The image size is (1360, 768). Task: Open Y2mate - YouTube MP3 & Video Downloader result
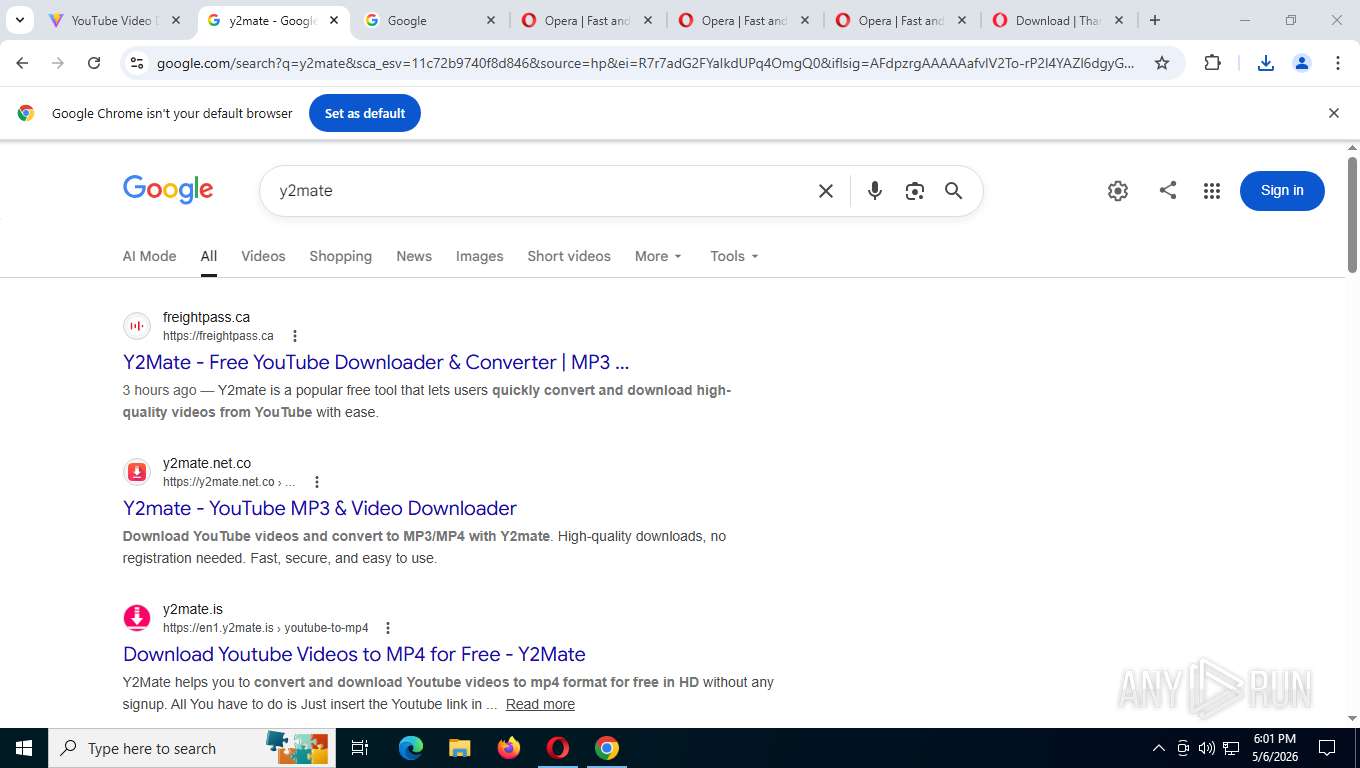pos(320,508)
